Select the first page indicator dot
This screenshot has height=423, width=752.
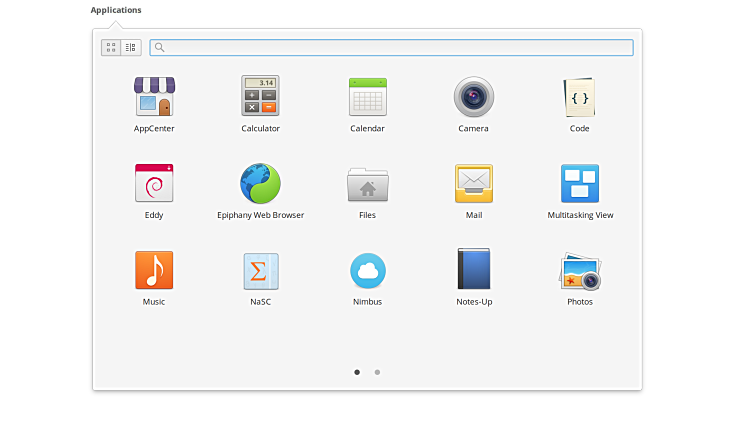pyautogui.click(x=357, y=372)
